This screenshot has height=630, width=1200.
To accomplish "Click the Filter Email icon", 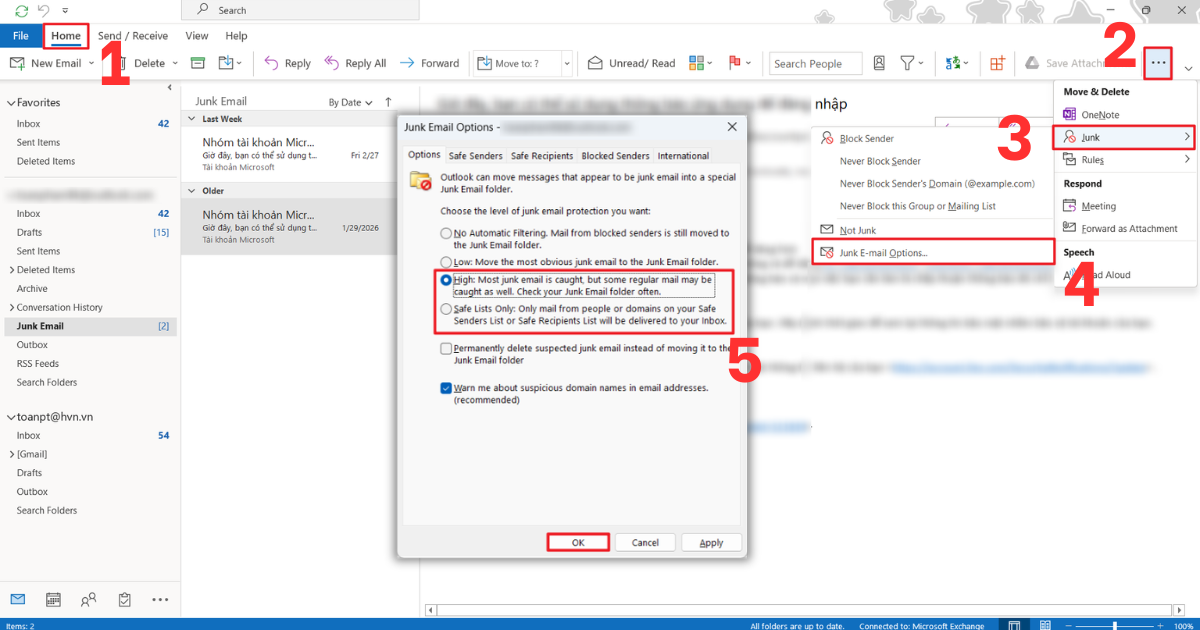I will pyautogui.click(x=908, y=62).
